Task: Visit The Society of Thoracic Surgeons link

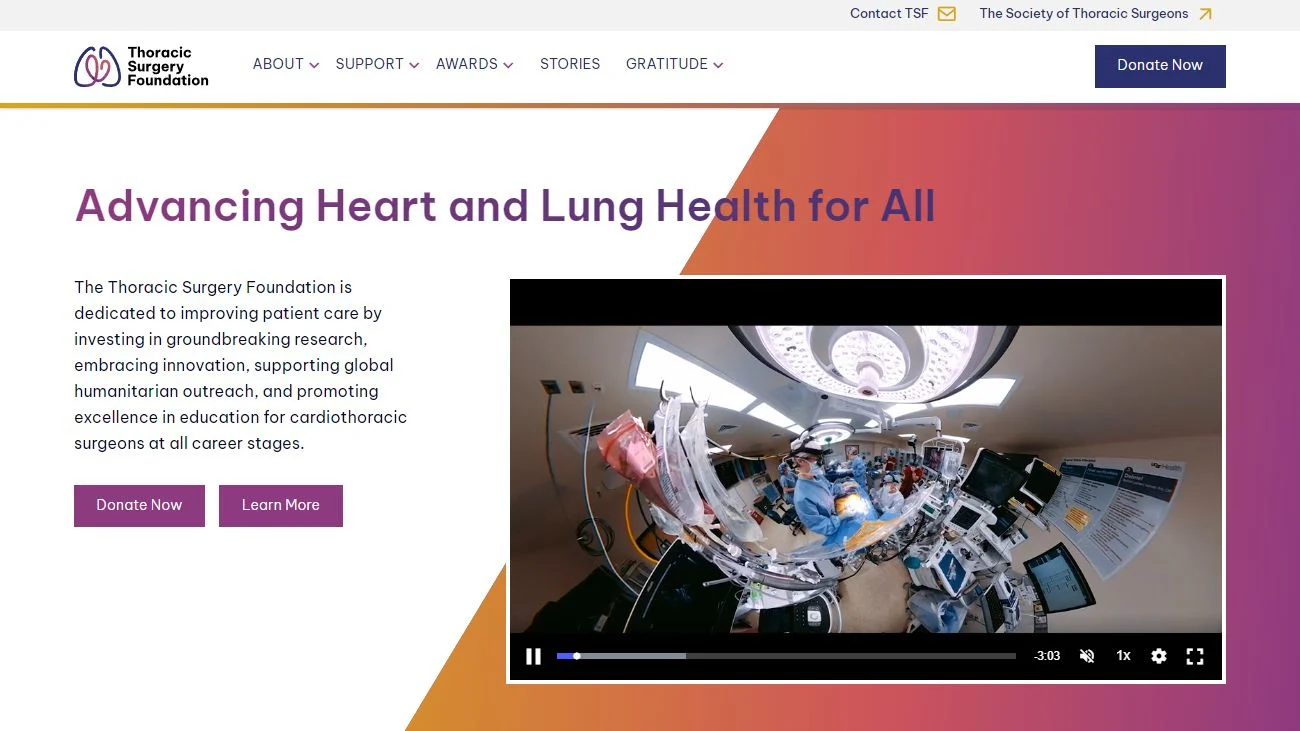Action: pyautogui.click(x=1084, y=14)
